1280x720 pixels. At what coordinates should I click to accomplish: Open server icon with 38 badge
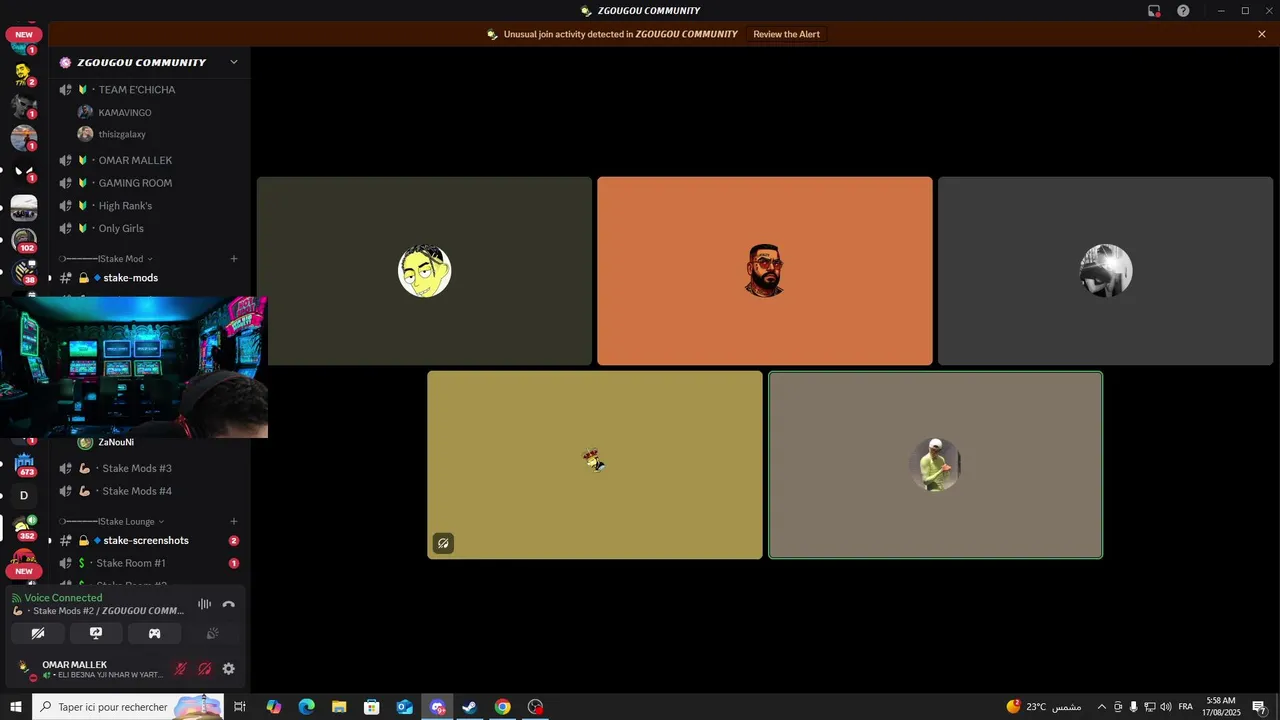click(24, 272)
